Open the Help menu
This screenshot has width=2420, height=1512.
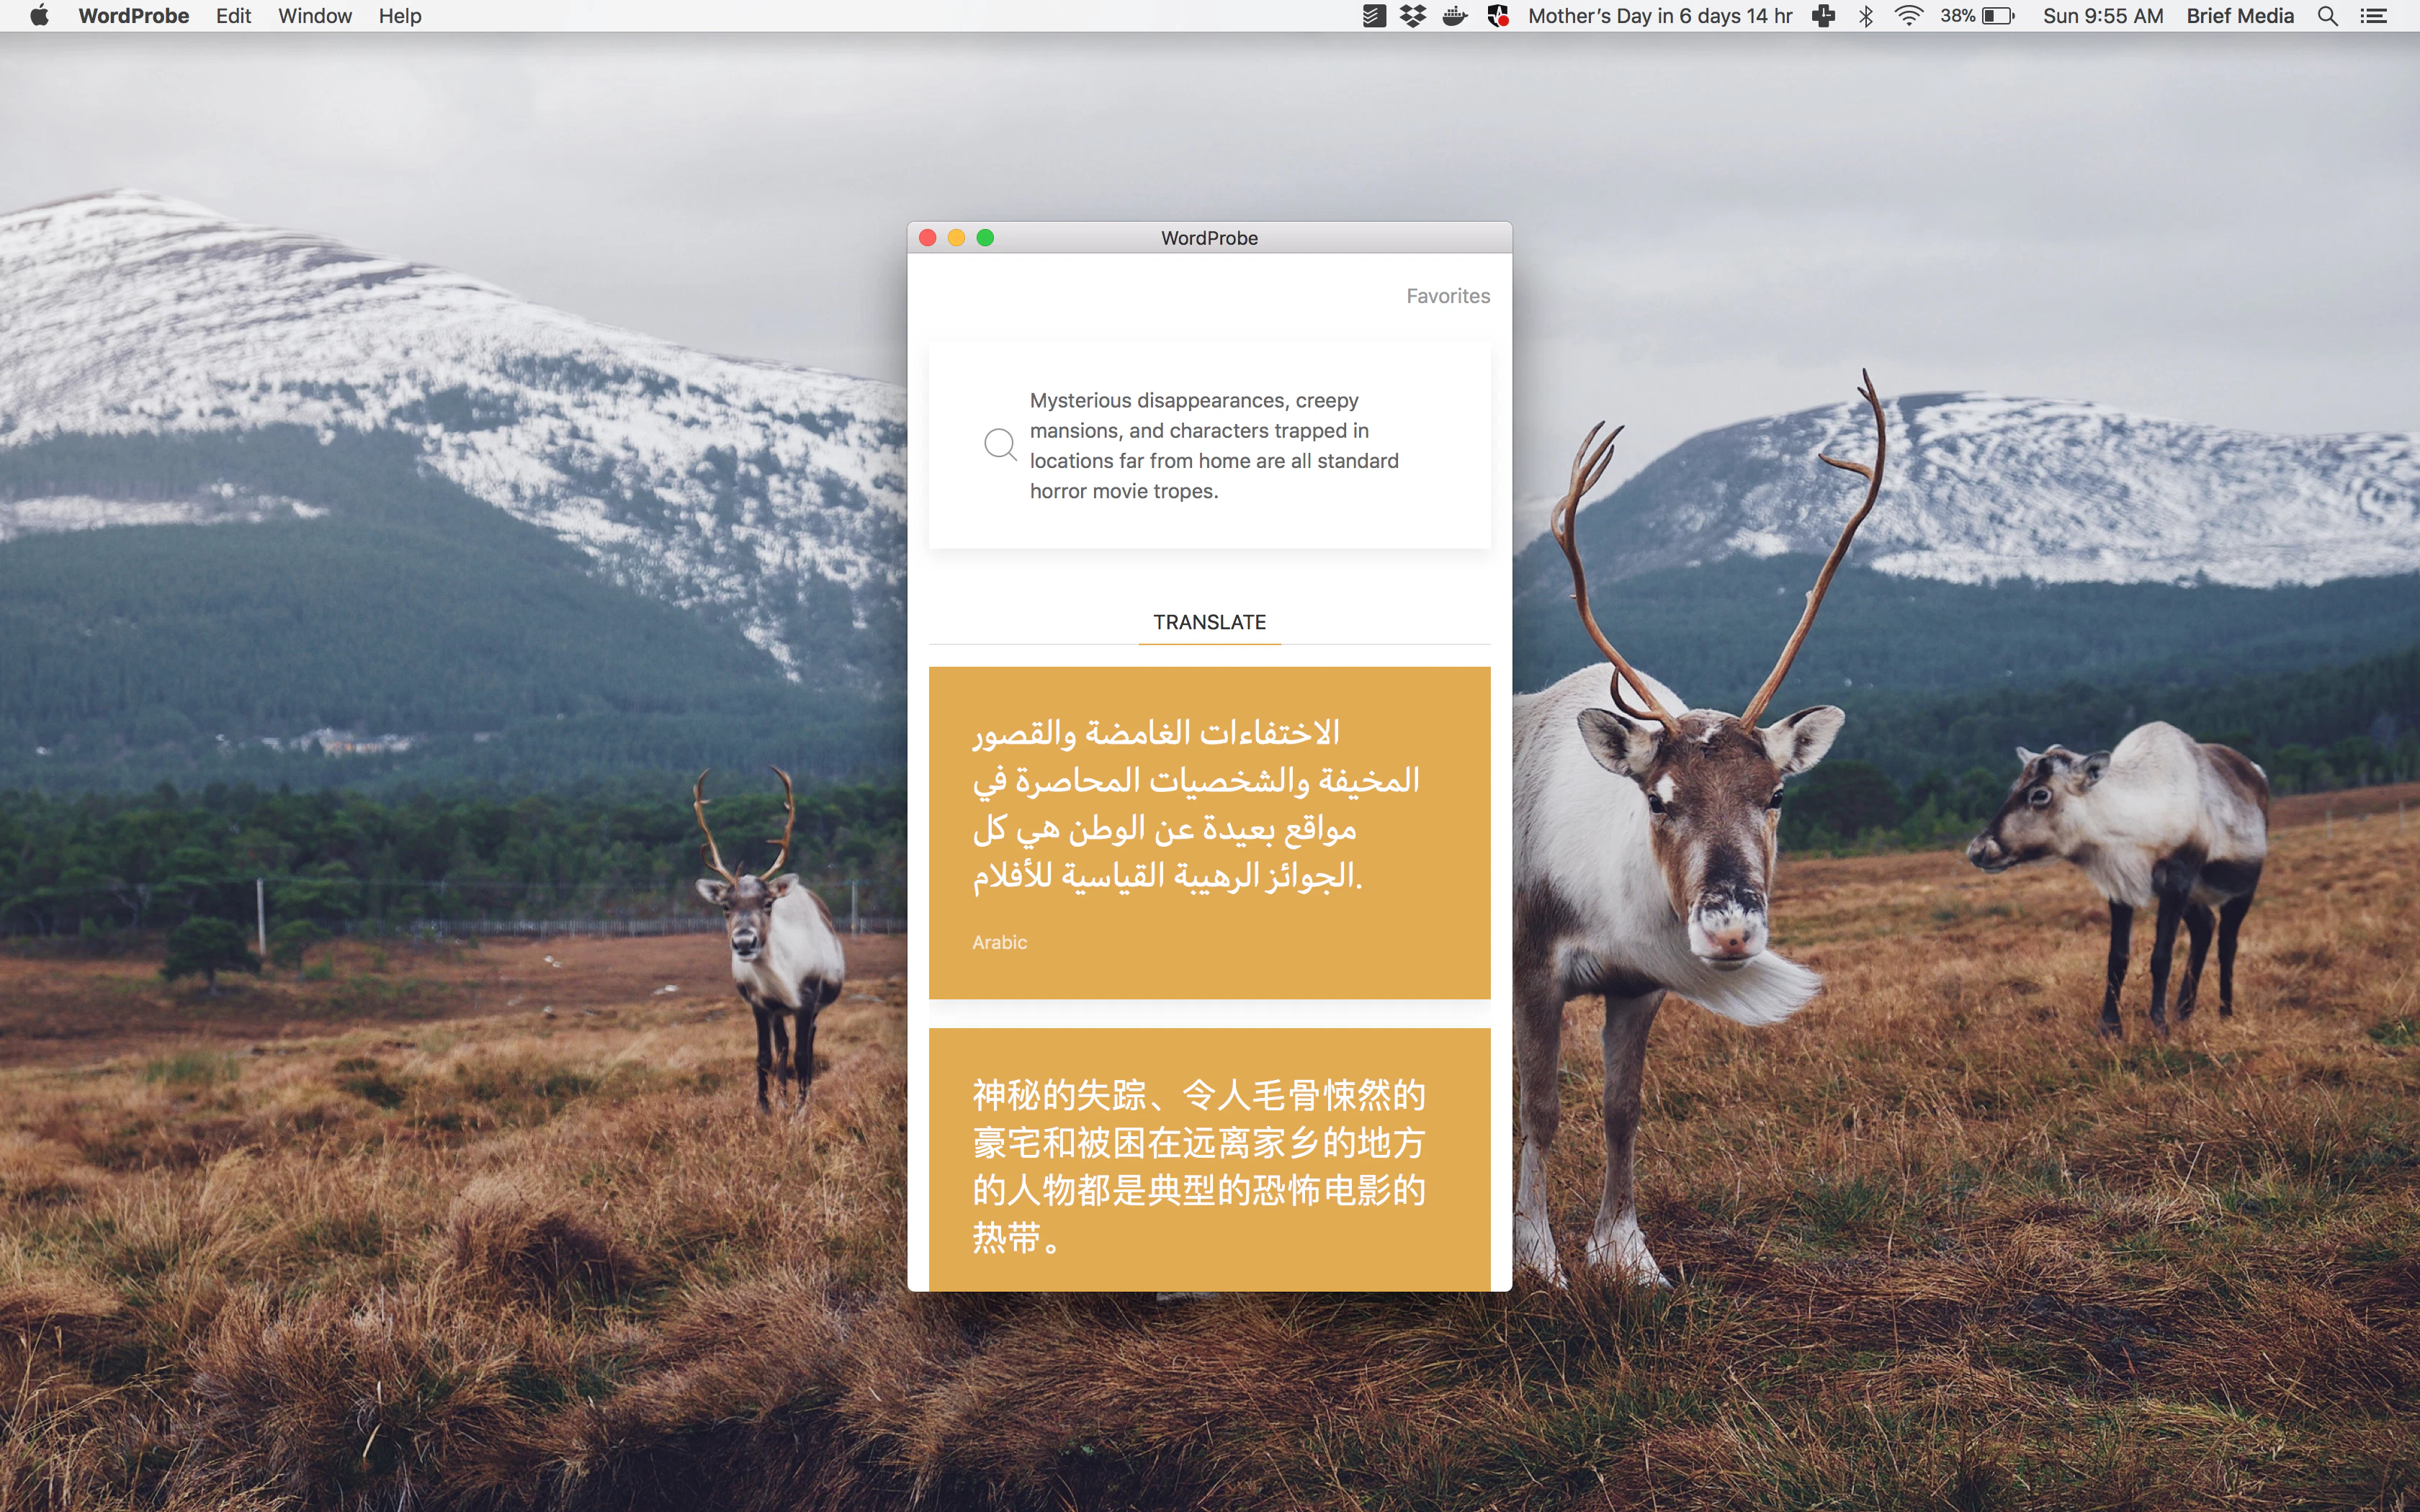pyautogui.click(x=398, y=15)
